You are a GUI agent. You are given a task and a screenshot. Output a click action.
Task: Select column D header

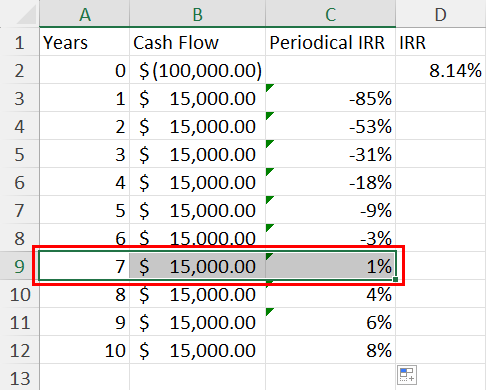point(441,13)
